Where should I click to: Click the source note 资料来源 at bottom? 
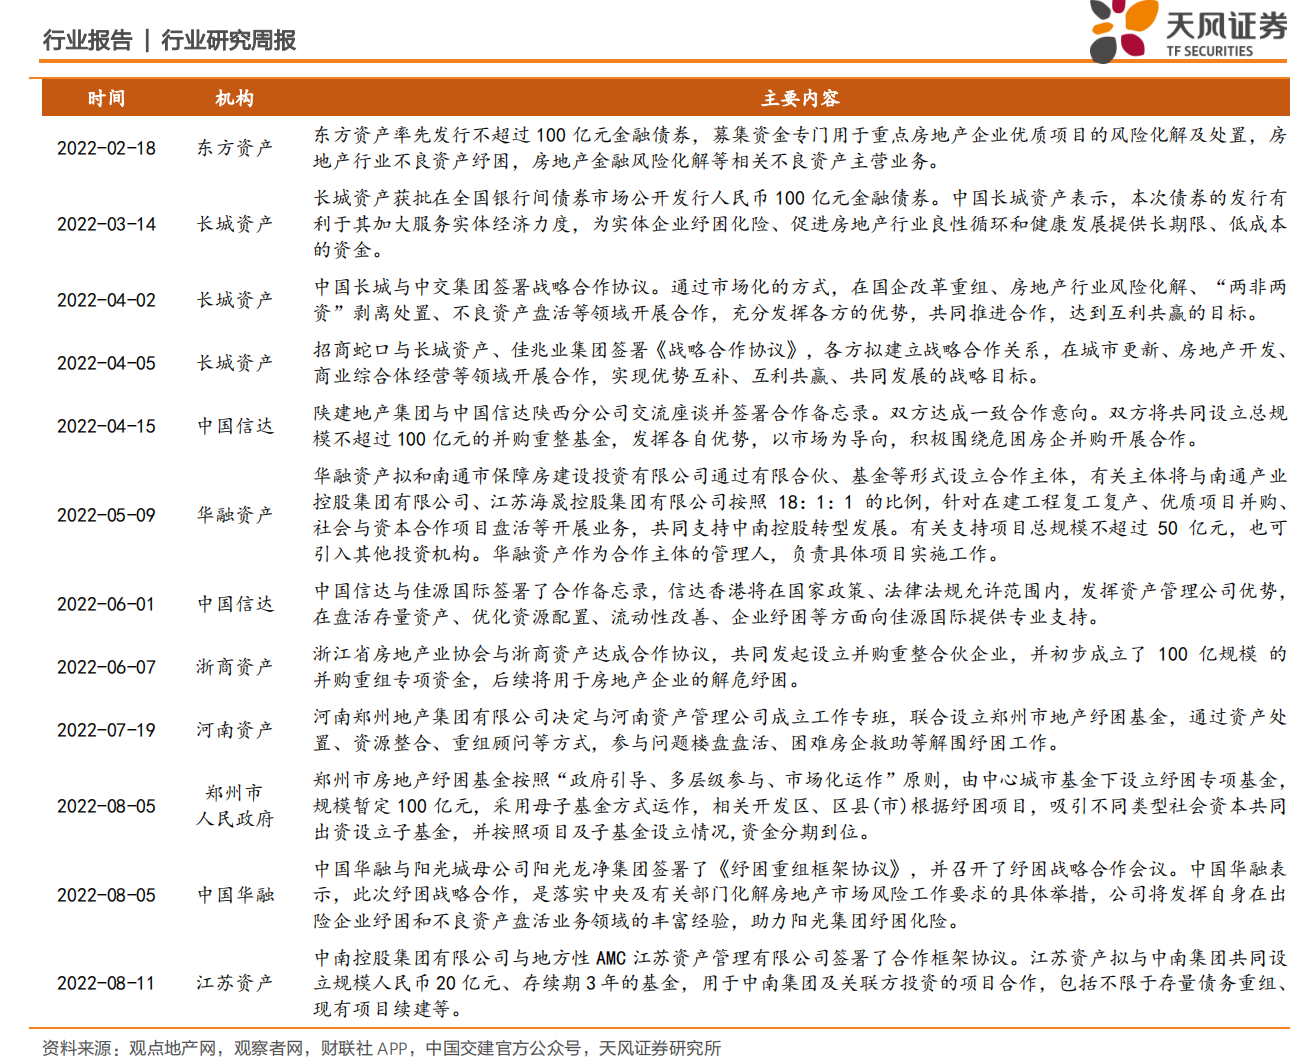(x=382, y=1047)
